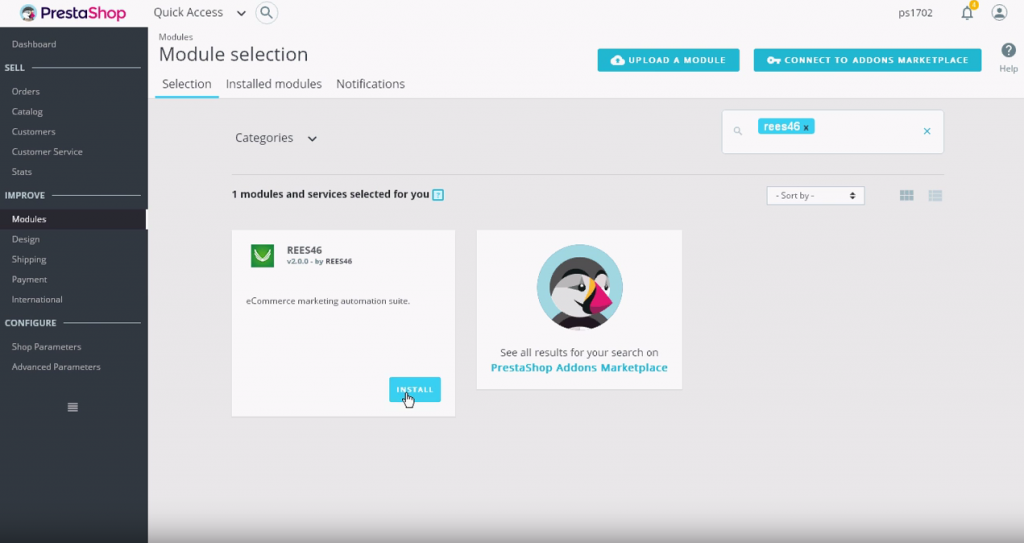Viewport: 1024px width, 543px height.
Task: Follow the PrestaShop Addons Marketplace link
Action: 579,368
